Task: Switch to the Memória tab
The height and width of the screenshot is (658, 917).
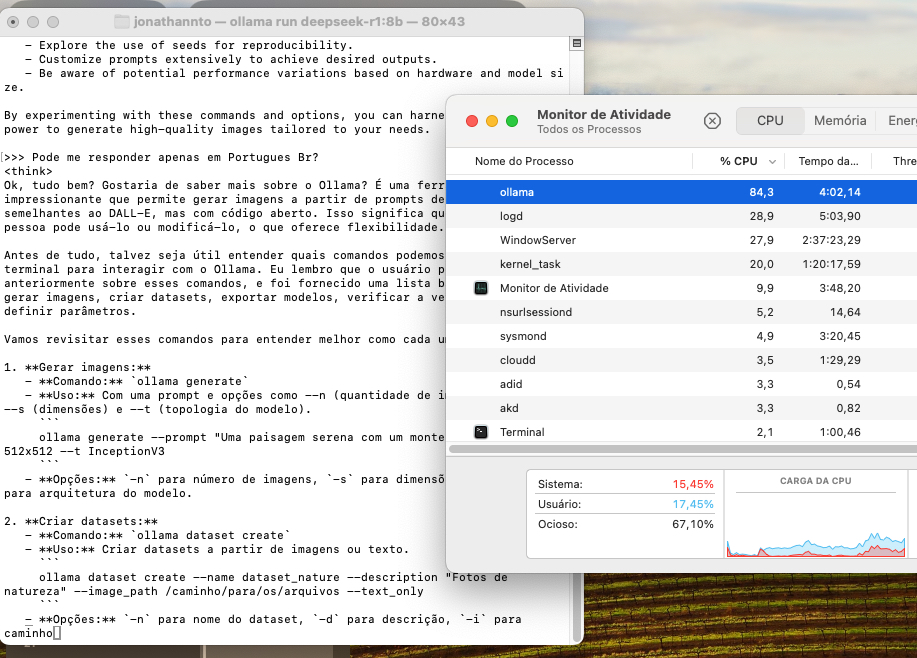Action: click(x=840, y=120)
